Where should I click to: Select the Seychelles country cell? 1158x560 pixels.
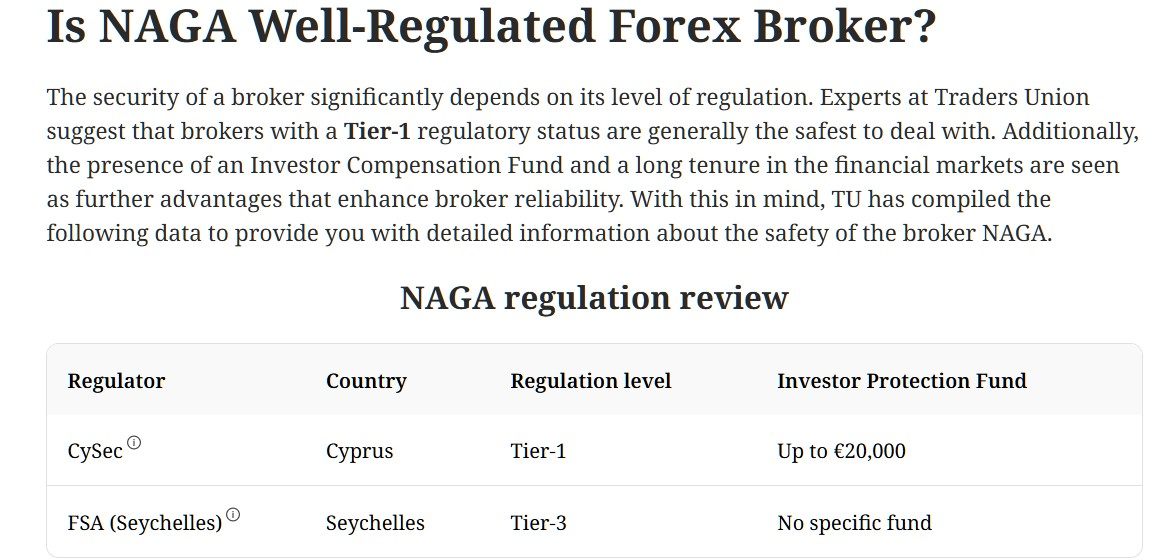tap(375, 523)
